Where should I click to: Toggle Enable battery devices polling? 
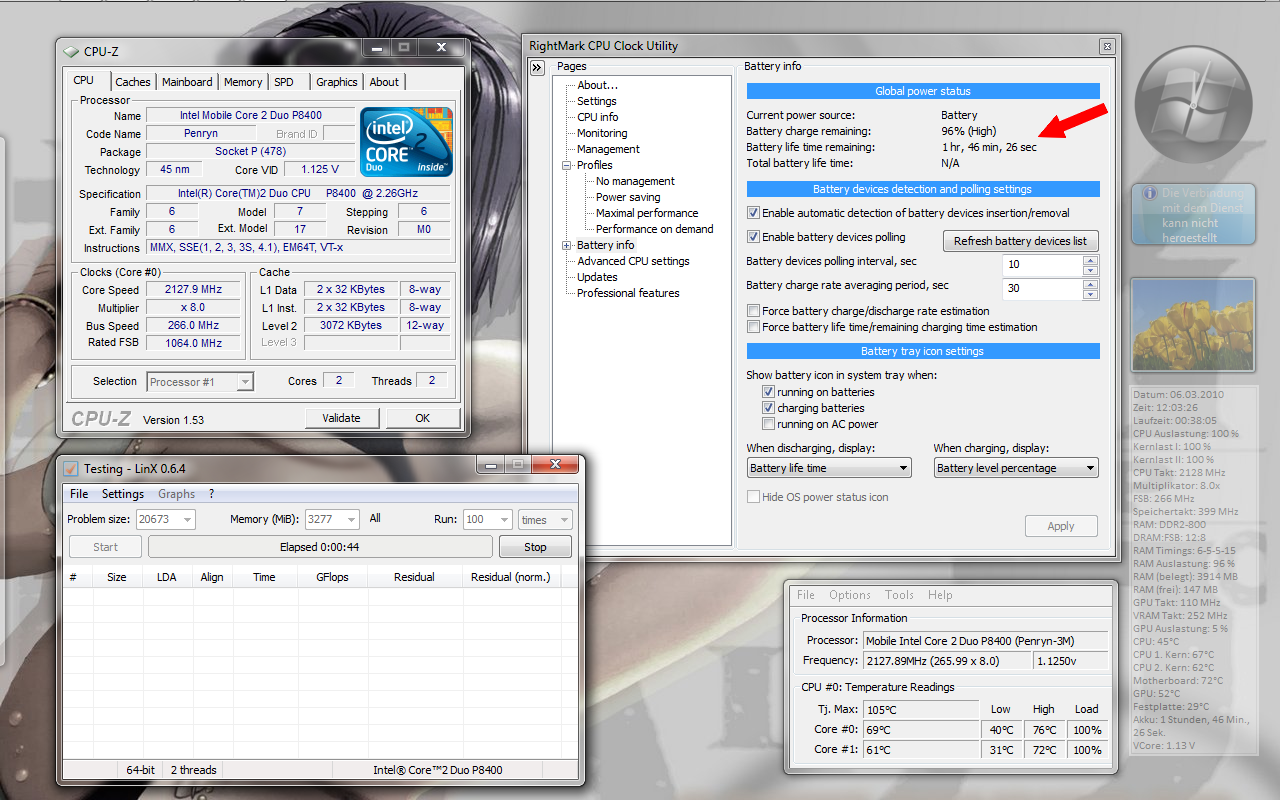[753, 237]
